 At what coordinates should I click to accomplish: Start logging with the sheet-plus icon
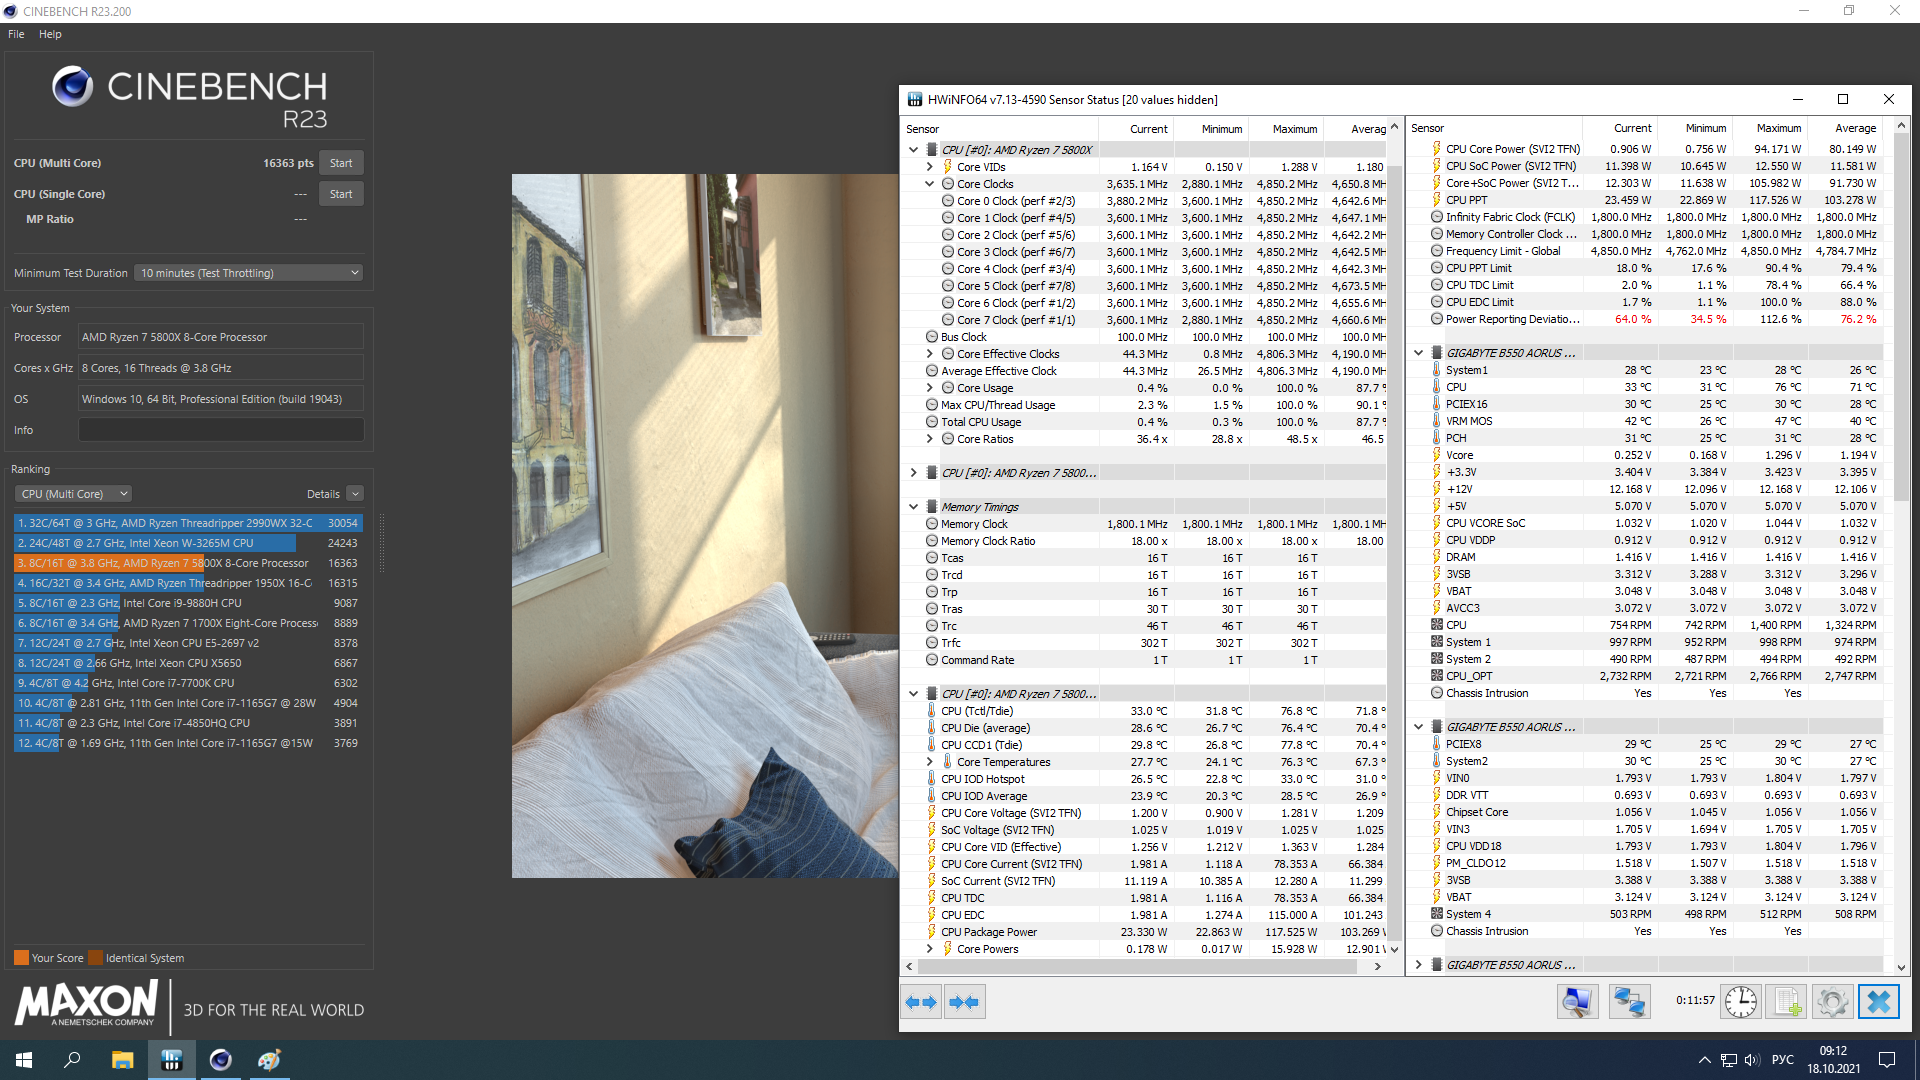click(x=1787, y=1002)
